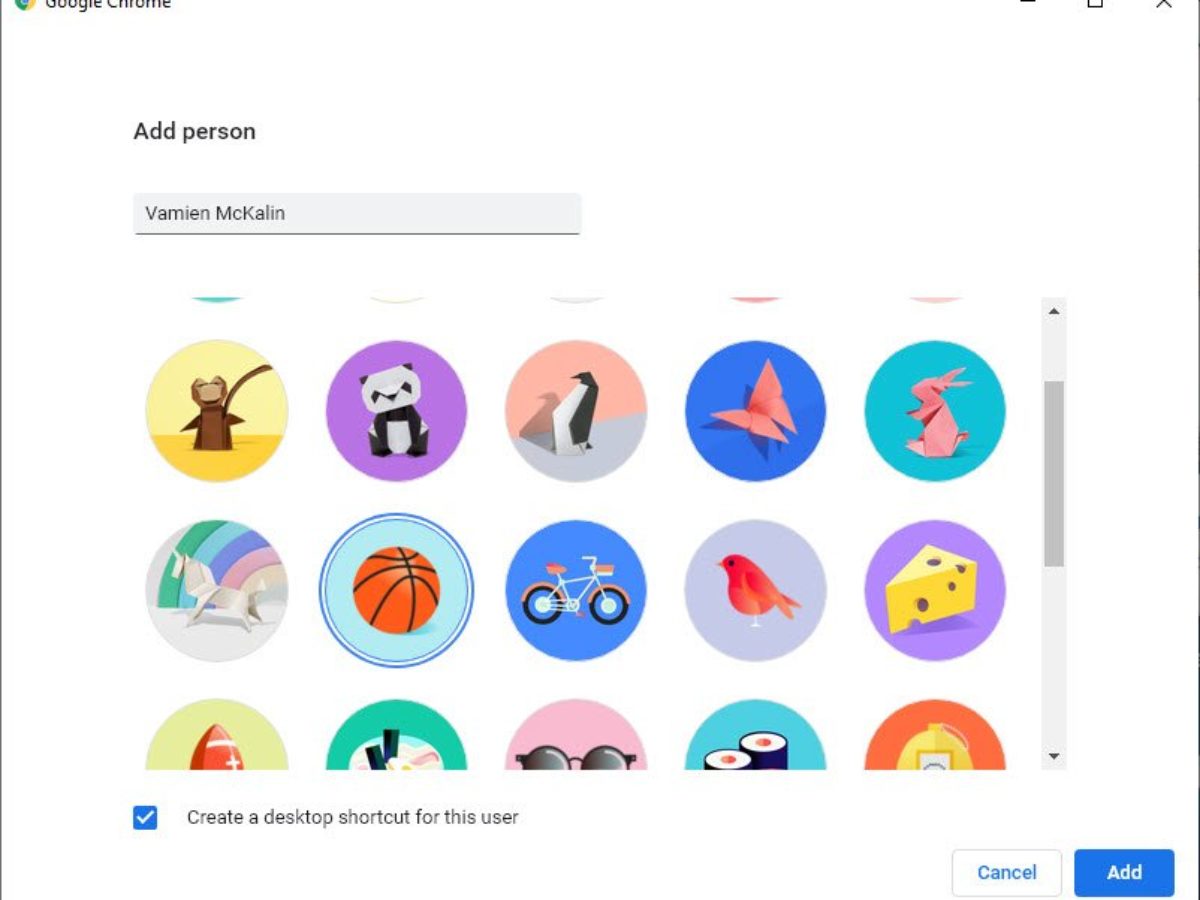Click the avatar list scroll up arrow

pyautogui.click(x=1053, y=311)
